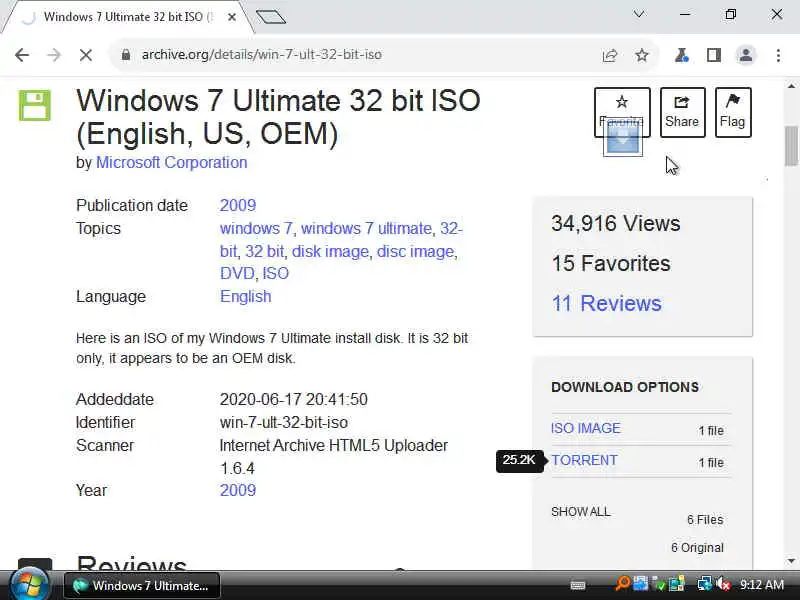
Task: Click the 15 Favorites text
Action: pyautogui.click(x=611, y=263)
